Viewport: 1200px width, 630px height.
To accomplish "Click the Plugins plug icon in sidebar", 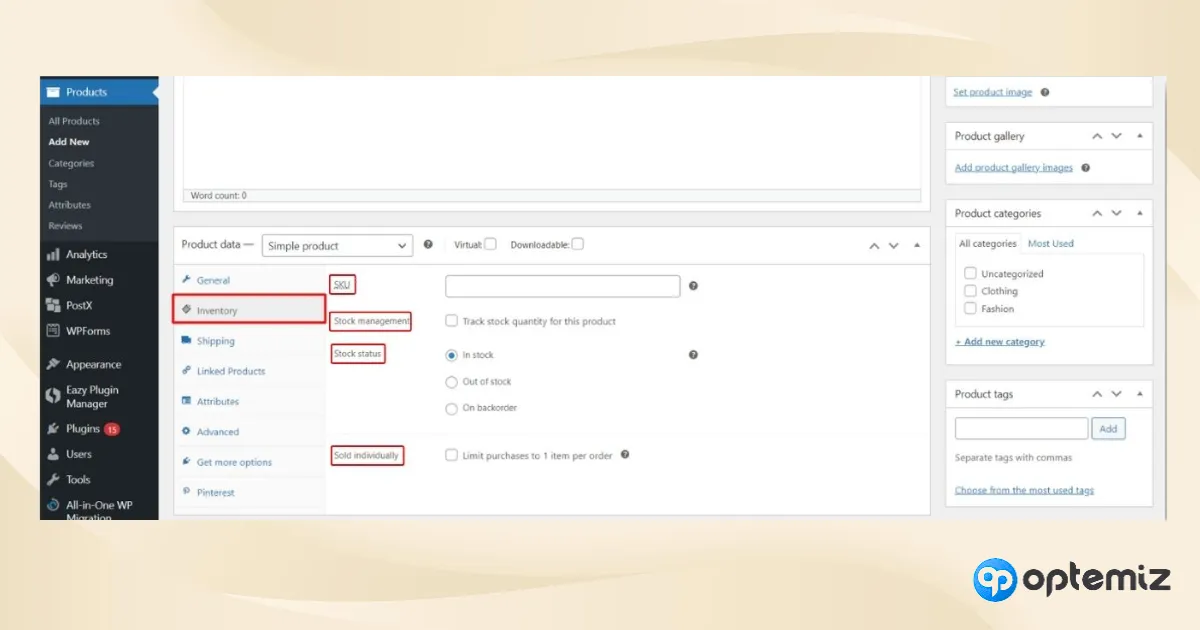I will click(x=53, y=429).
